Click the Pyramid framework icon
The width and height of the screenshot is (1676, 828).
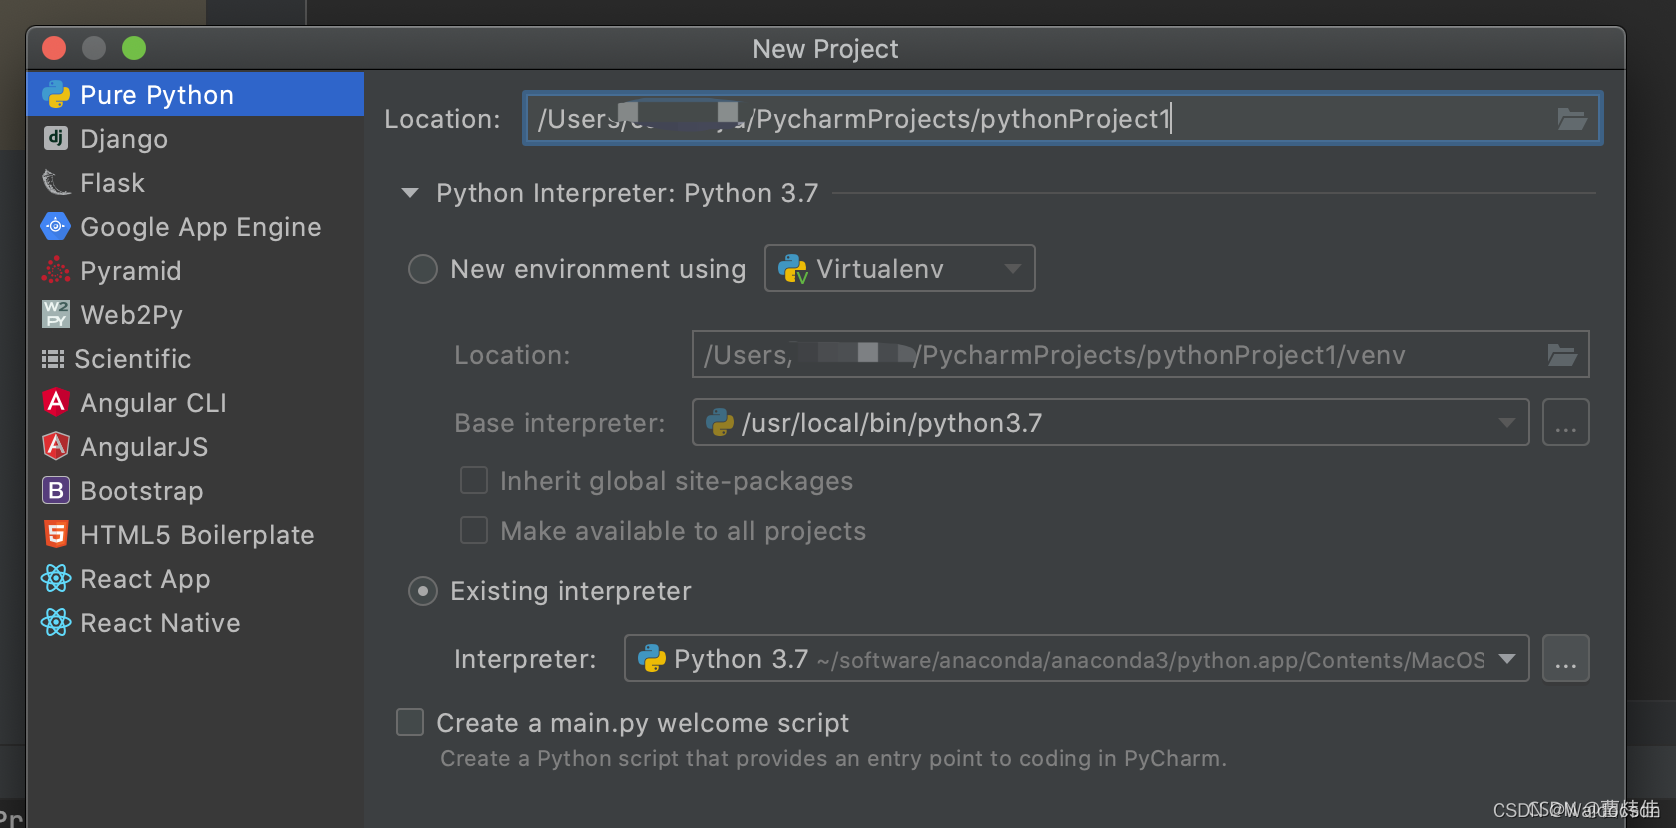coord(56,270)
